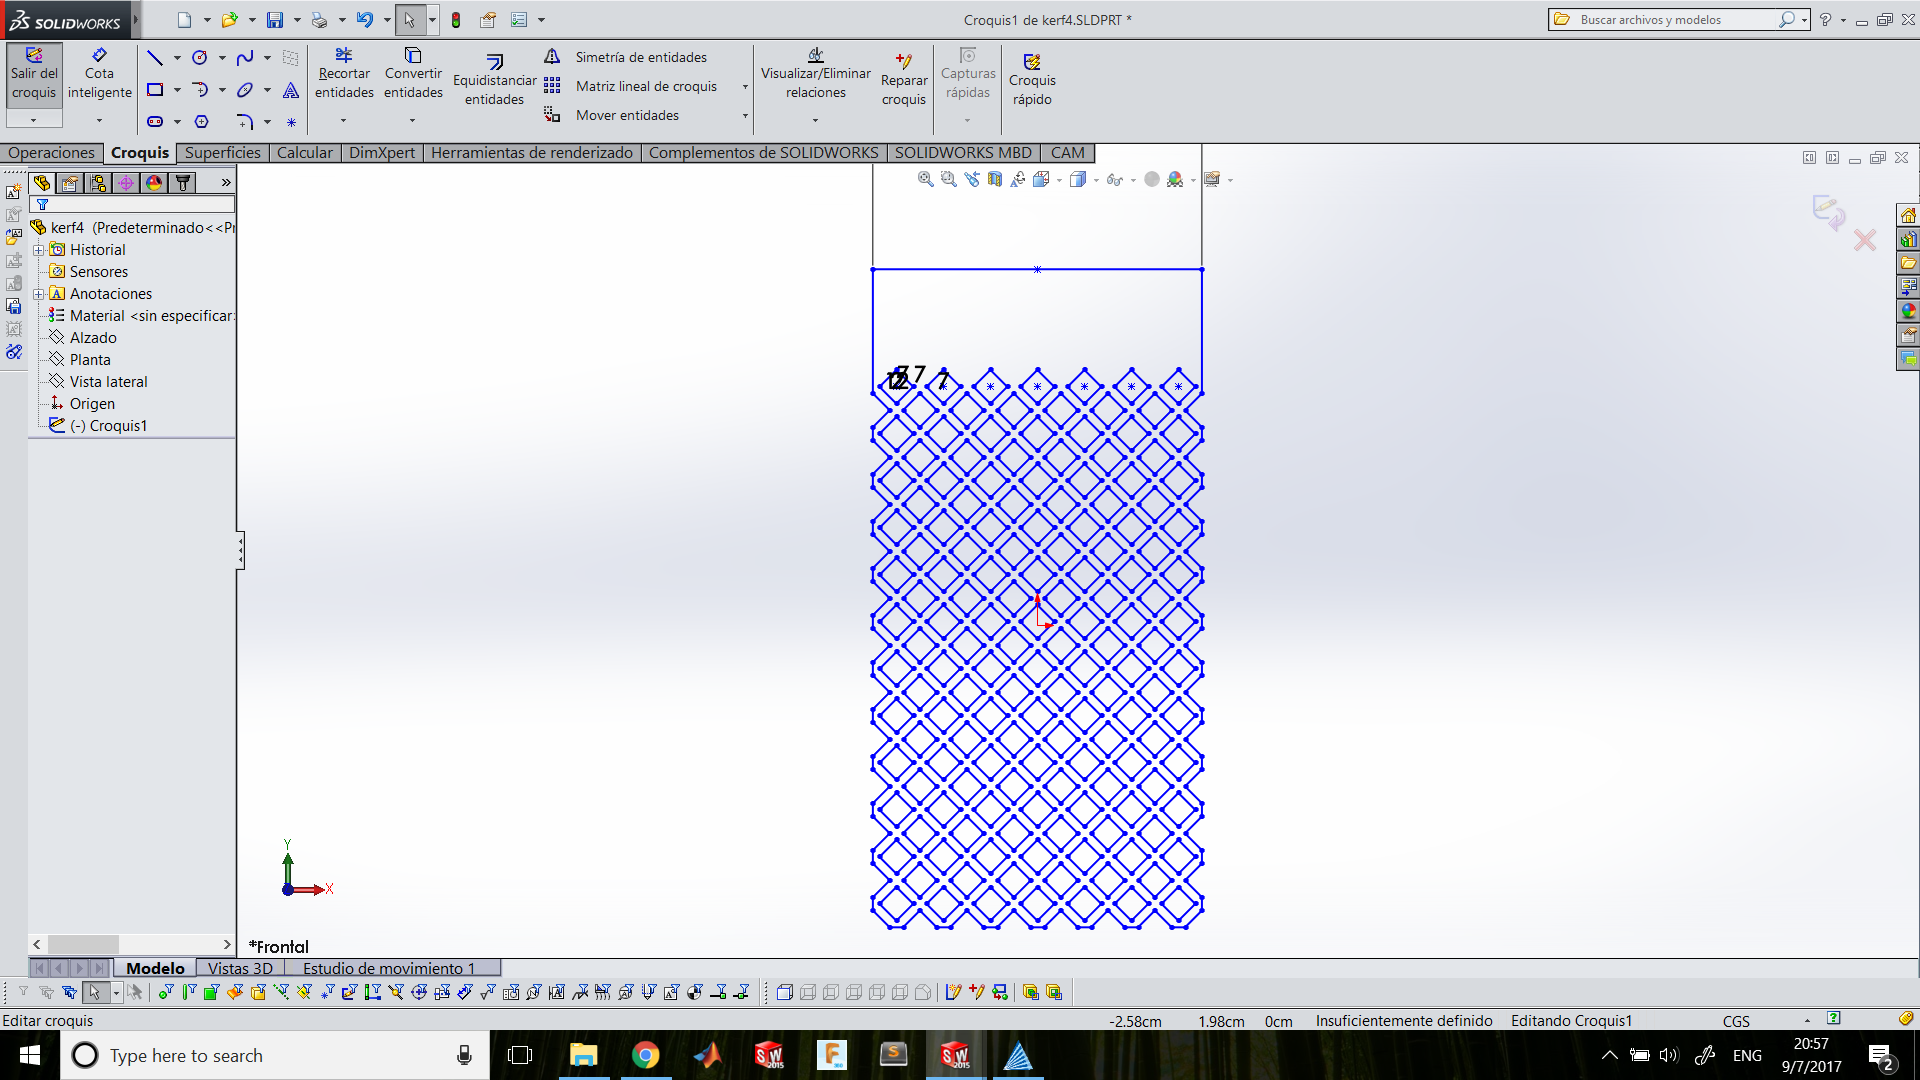Select the Polygon sketch tool
The image size is (1920, 1080).
click(201, 122)
